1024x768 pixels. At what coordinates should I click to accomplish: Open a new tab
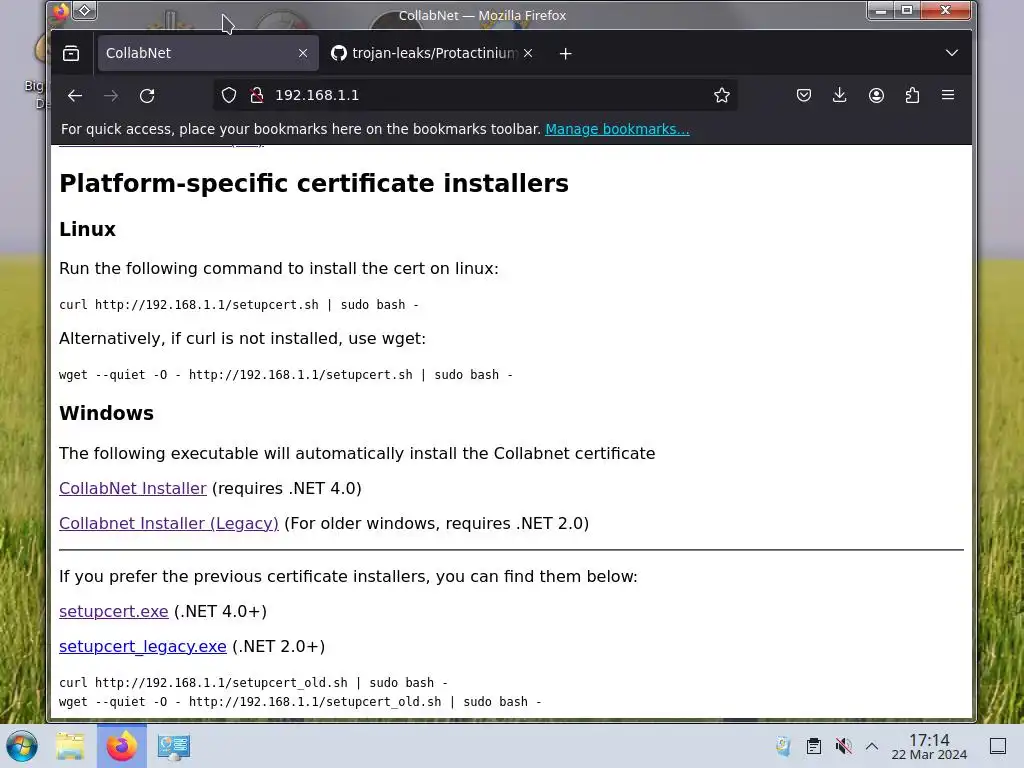pyautogui.click(x=566, y=54)
